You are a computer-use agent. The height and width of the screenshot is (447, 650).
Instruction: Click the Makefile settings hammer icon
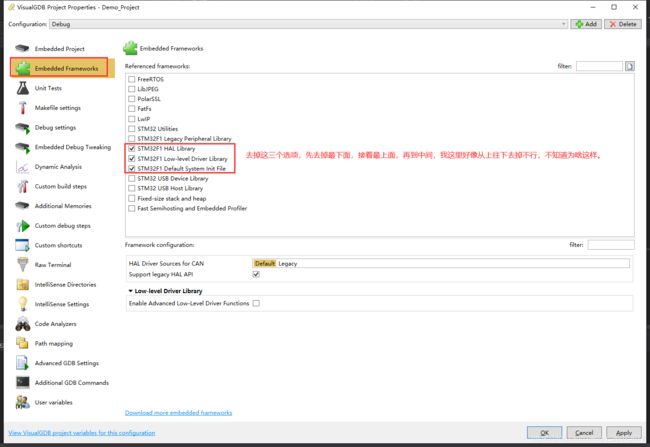pyautogui.click(x=23, y=107)
